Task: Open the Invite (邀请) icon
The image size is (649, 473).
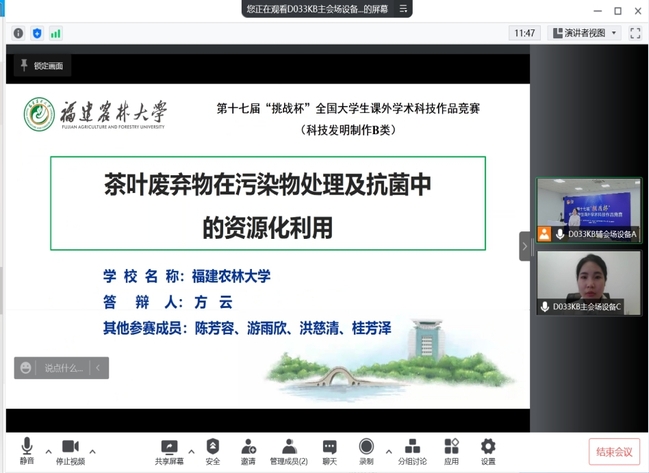Action: 248,448
